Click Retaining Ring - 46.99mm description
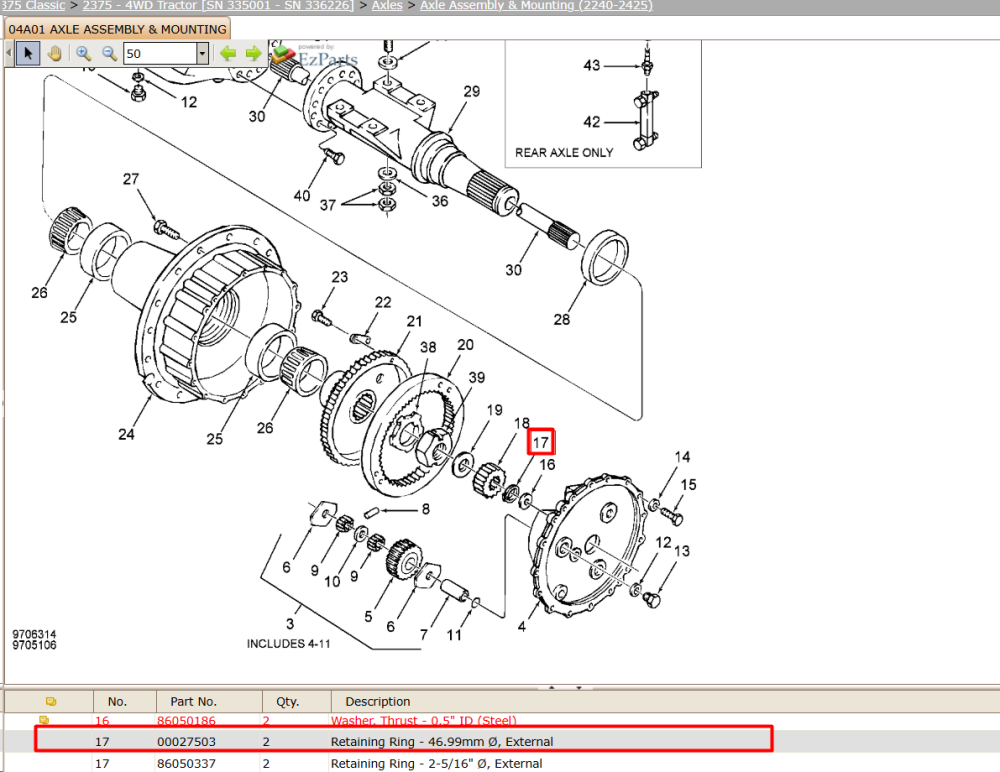Image resolution: width=1000 pixels, height=772 pixels. tap(442, 741)
